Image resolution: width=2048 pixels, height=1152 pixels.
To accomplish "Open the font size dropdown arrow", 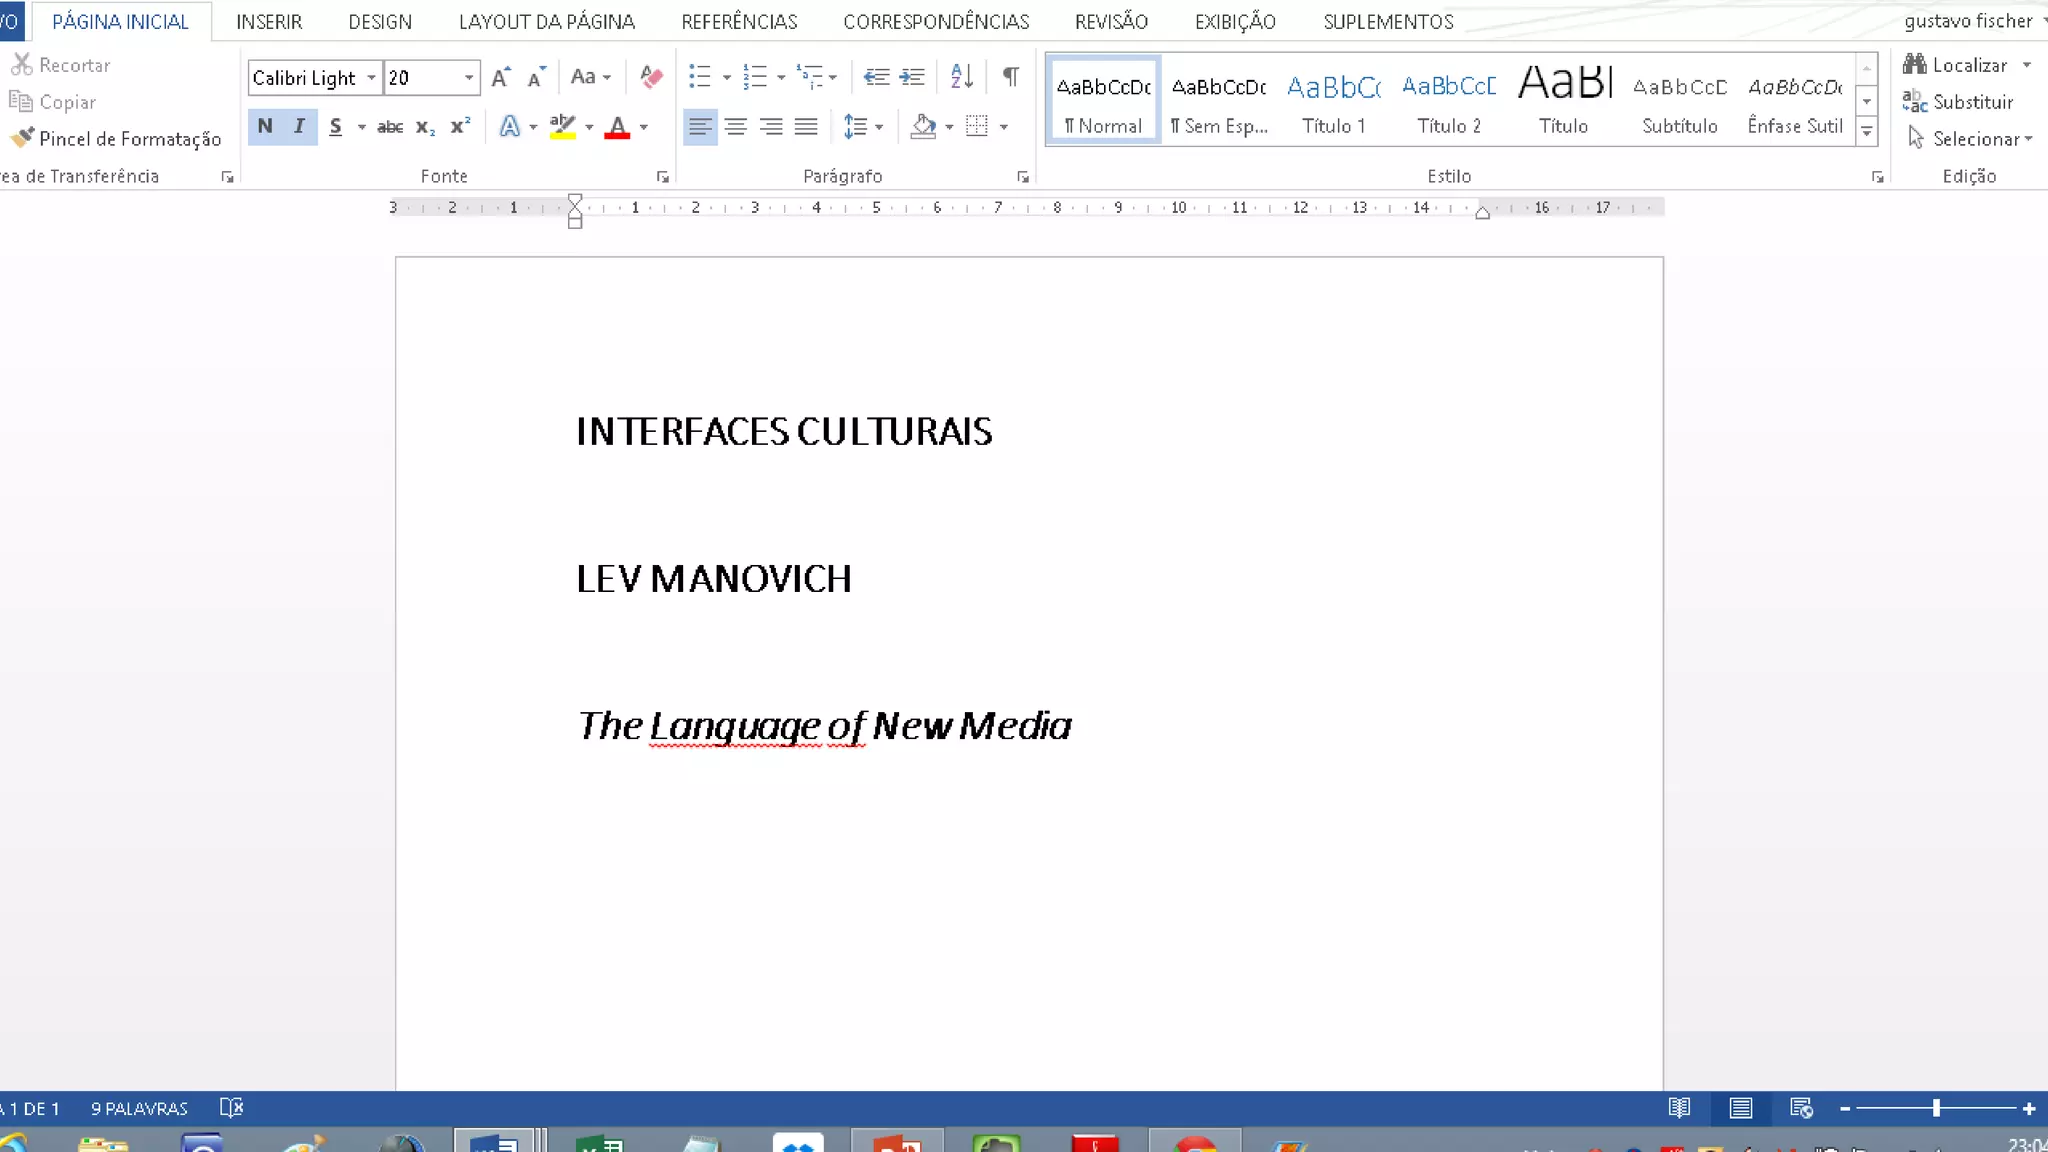I will point(468,78).
